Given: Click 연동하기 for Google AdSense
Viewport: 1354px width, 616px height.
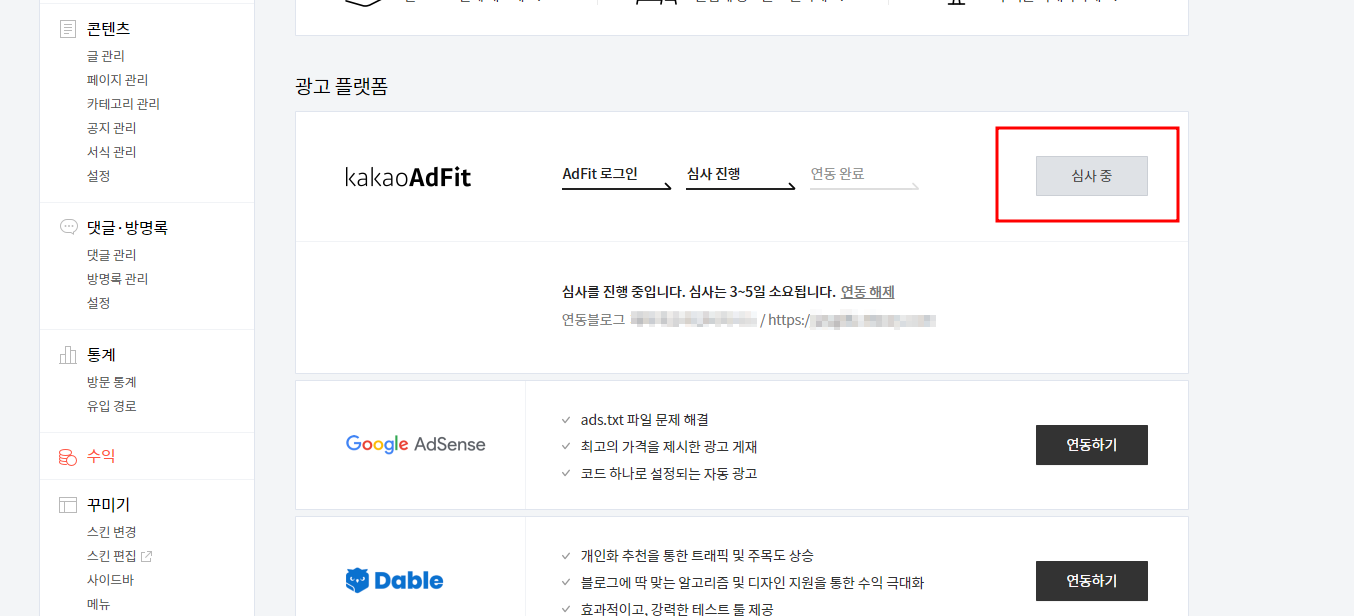Looking at the screenshot, I should coord(1092,445).
